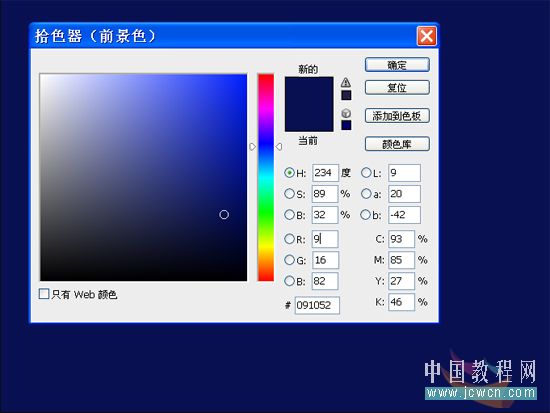The width and height of the screenshot is (550, 413).
Task: Enable the 只有 Web 颜色 checkbox
Action: [44, 294]
